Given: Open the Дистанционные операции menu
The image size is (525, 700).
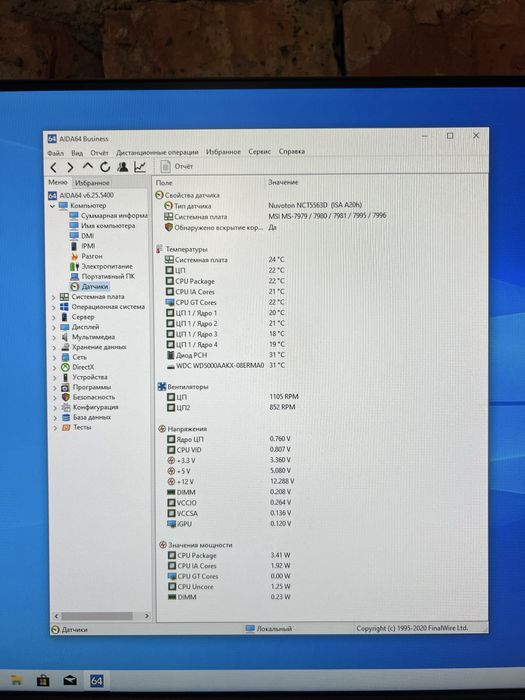Looking at the screenshot, I should [157, 152].
